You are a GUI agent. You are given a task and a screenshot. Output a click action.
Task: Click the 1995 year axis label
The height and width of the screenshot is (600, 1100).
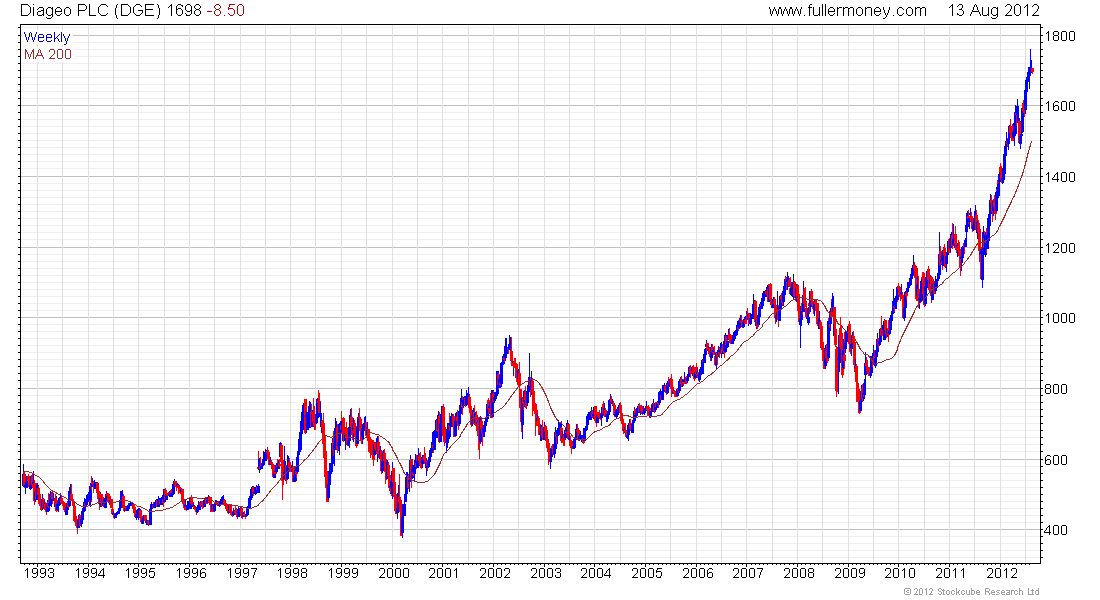tap(140, 573)
